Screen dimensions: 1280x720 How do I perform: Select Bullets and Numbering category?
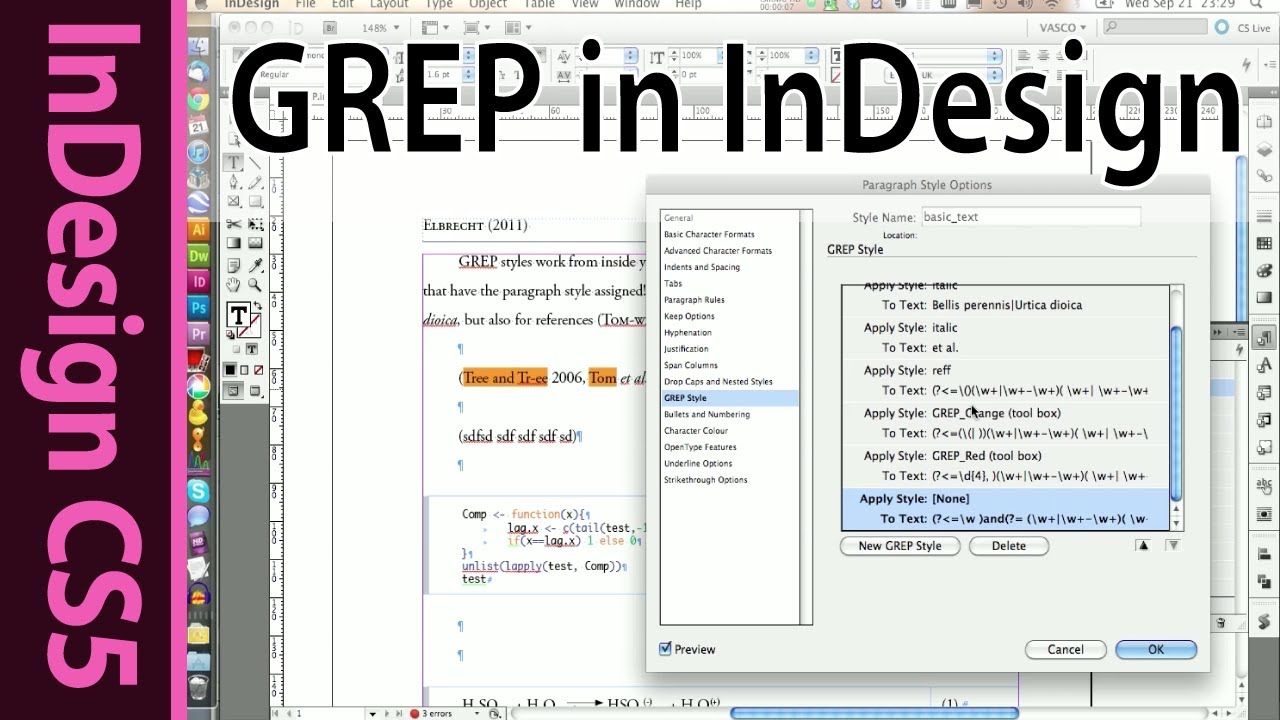point(706,414)
